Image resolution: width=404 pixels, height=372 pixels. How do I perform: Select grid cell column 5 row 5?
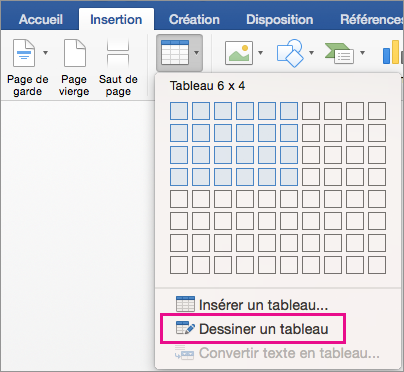point(267,199)
